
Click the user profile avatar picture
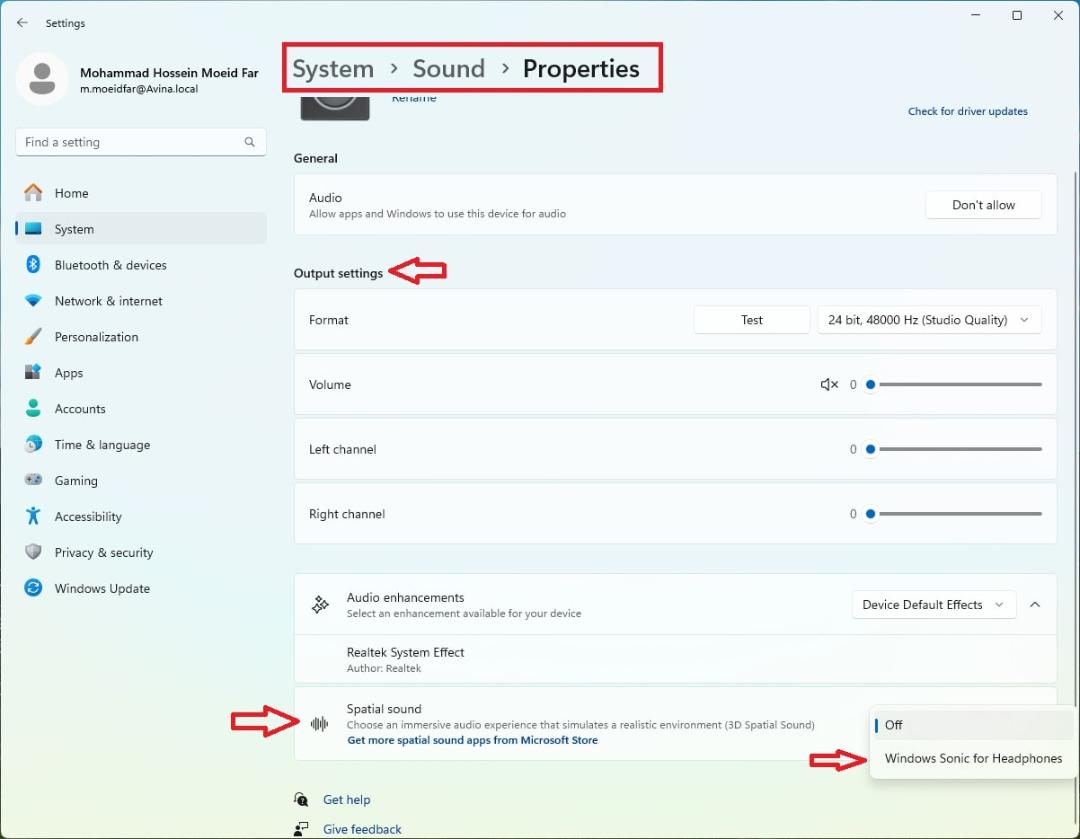click(x=42, y=79)
